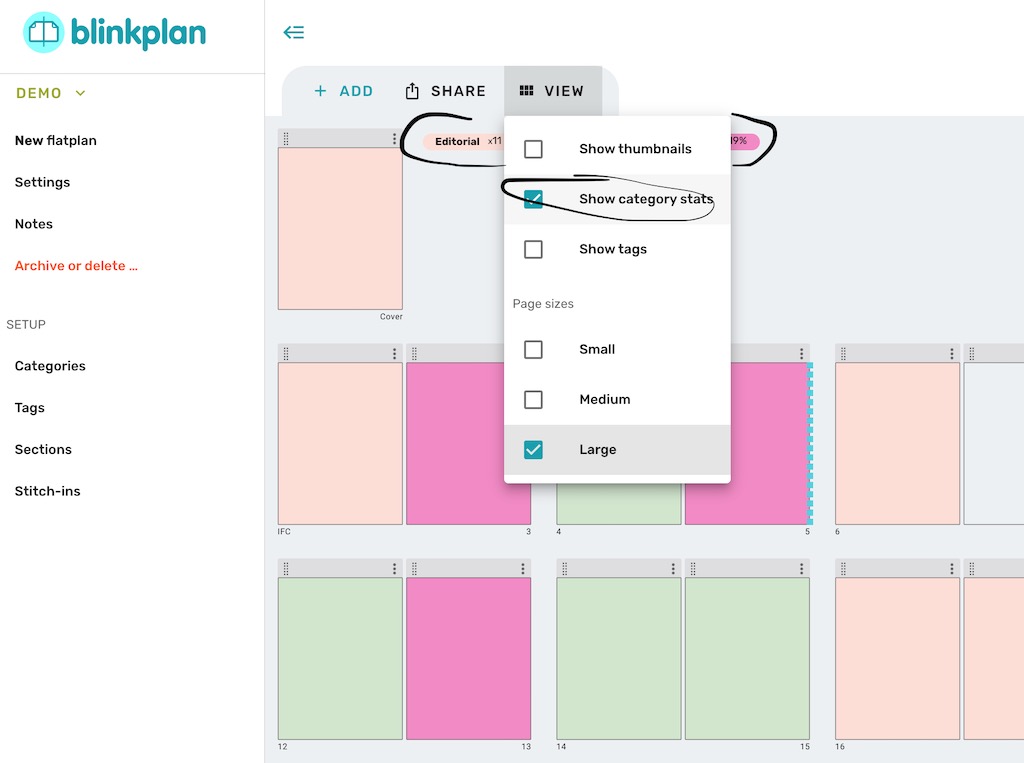
Task: Click the grid icon on the VIEW button
Action: (525, 90)
